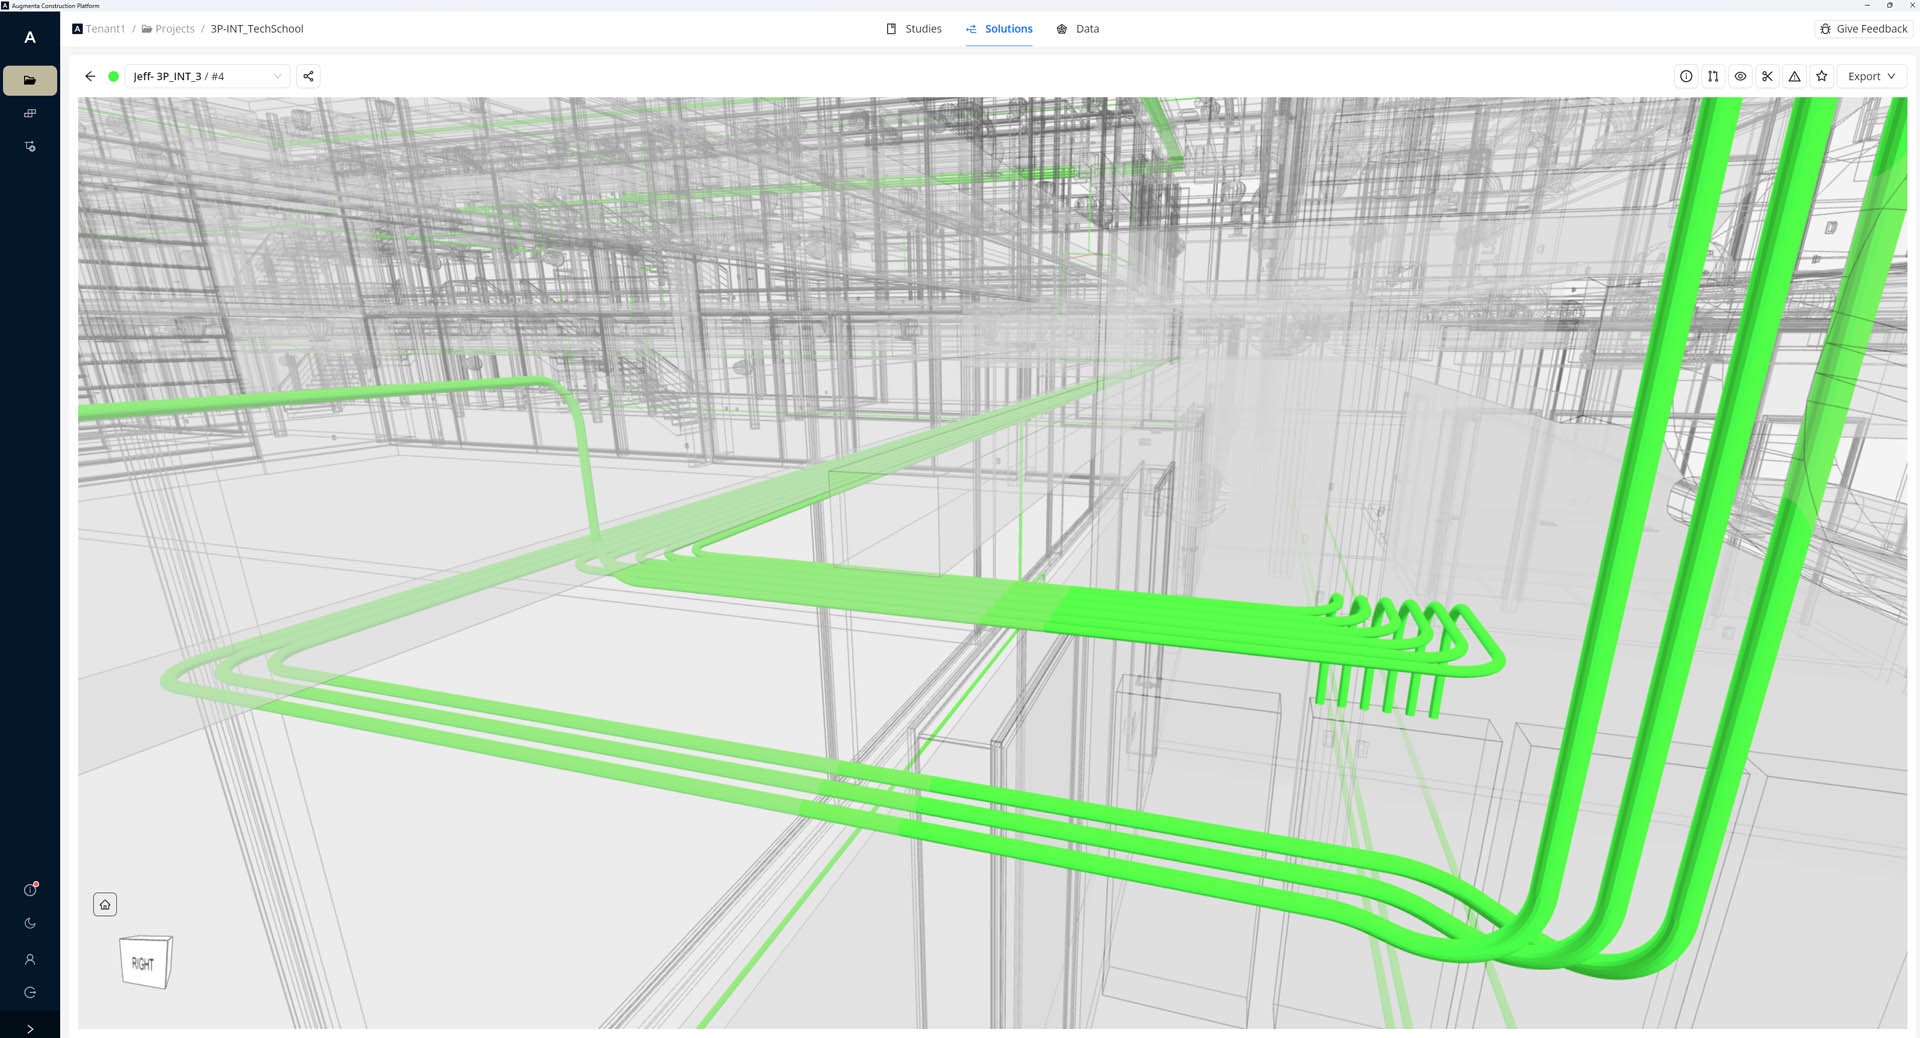Expand the sidebar with bottom chevron
The height and width of the screenshot is (1038, 1920).
(30, 1028)
